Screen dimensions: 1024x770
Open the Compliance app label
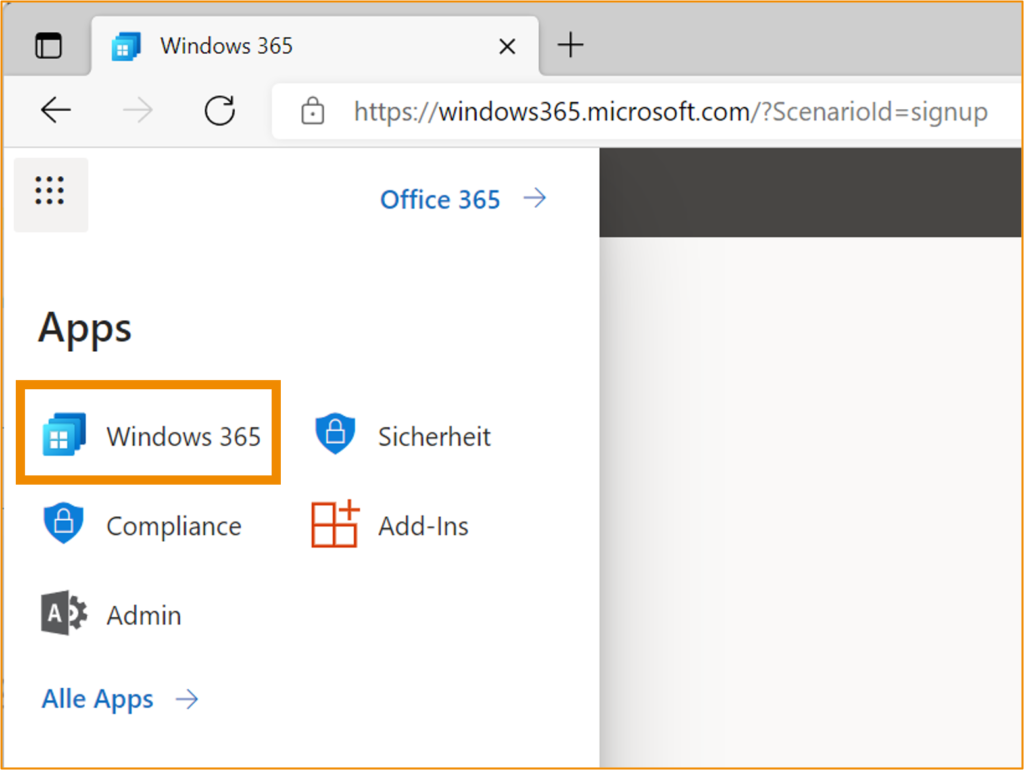point(174,526)
